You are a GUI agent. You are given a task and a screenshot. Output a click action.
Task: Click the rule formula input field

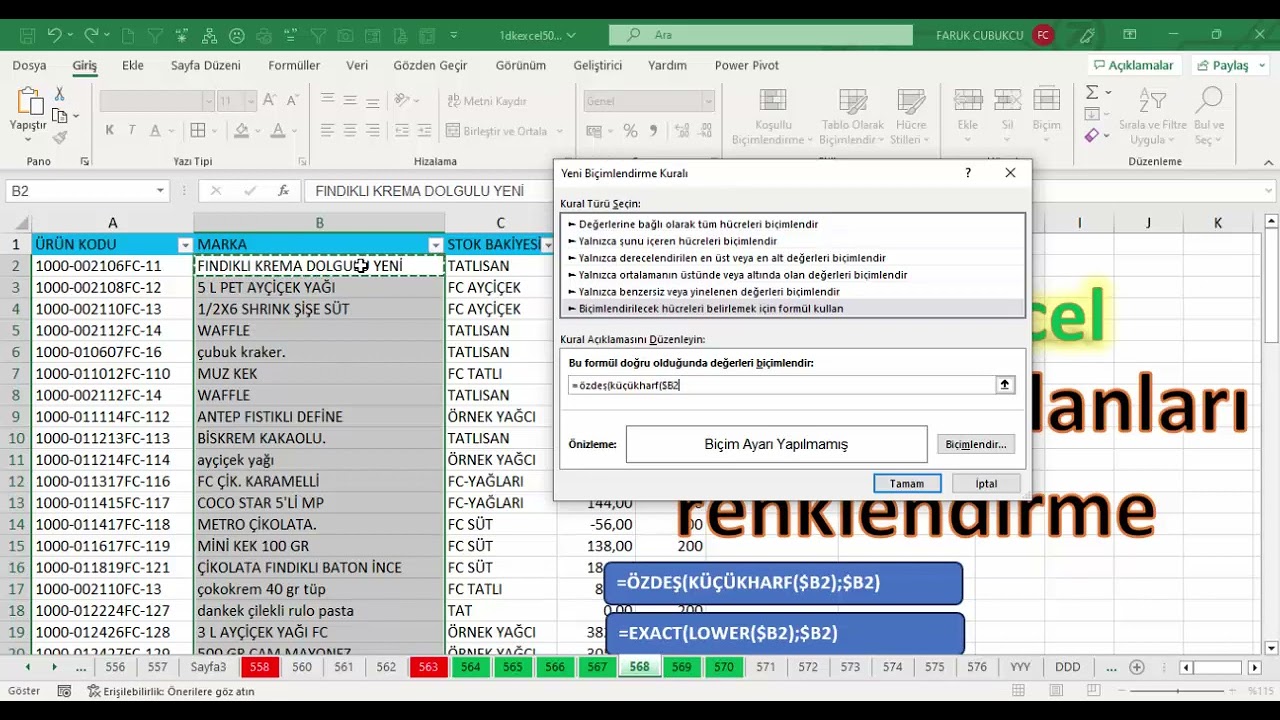pyautogui.click(x=781, y=385)
